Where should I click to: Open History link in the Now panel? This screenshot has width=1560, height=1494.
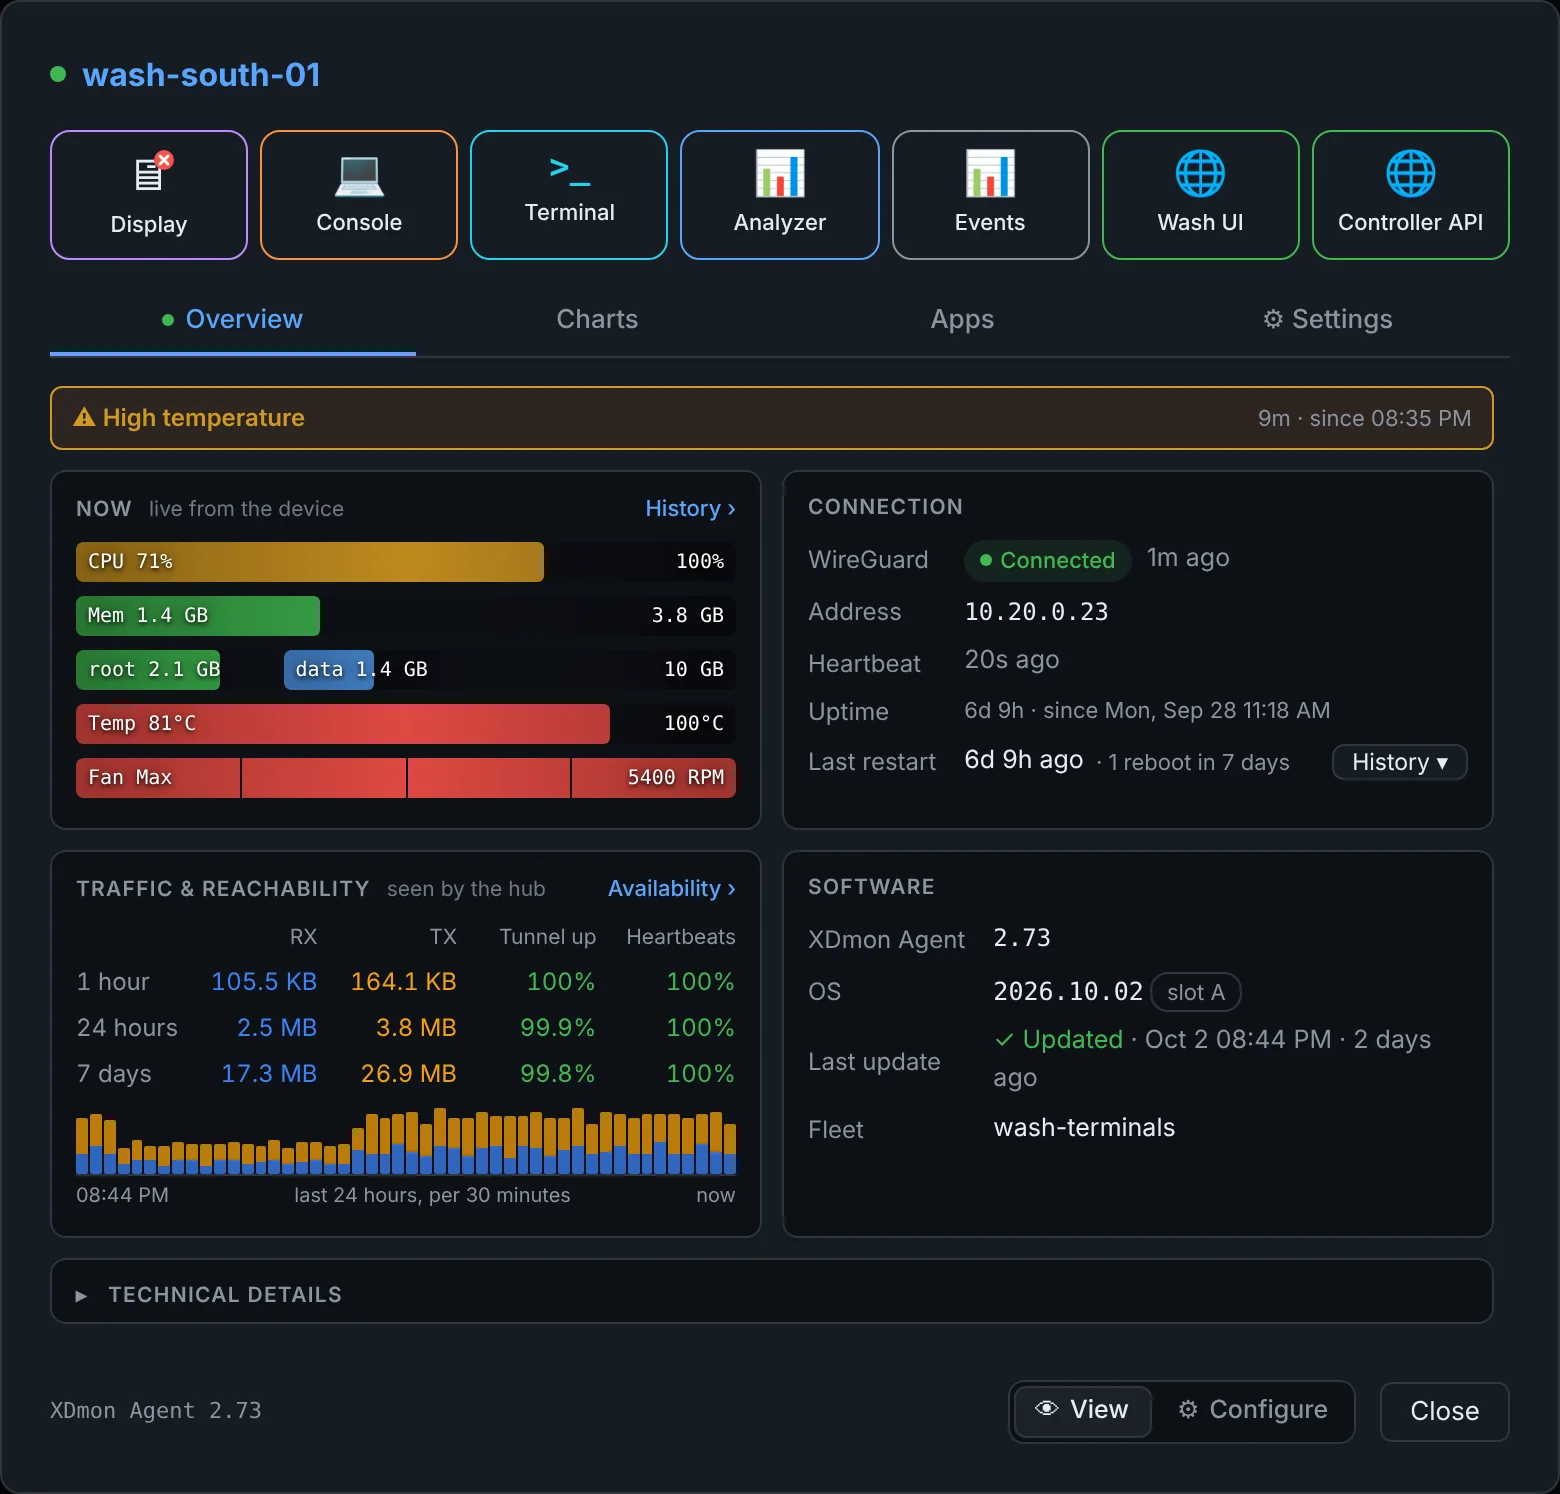(690, 509)
